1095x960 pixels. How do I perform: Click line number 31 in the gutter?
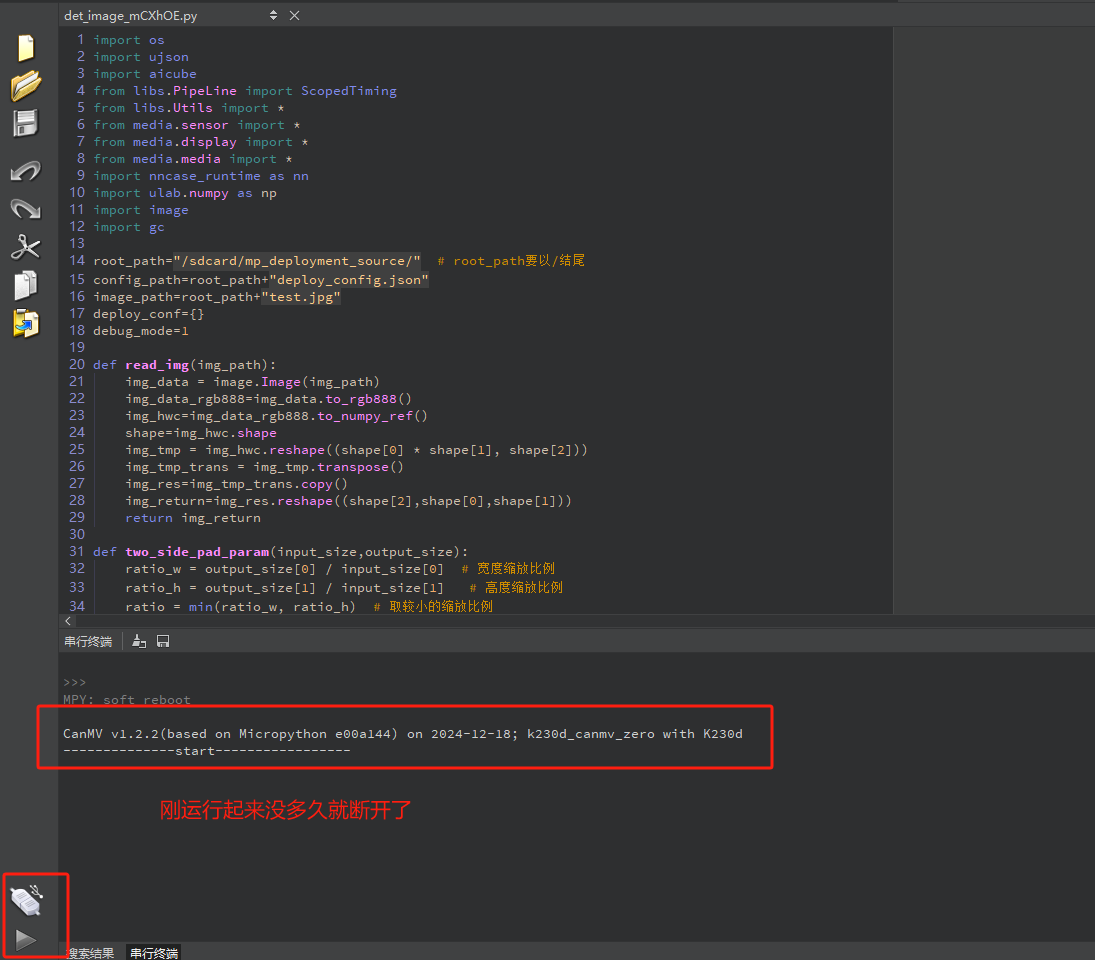pos(76,552)
